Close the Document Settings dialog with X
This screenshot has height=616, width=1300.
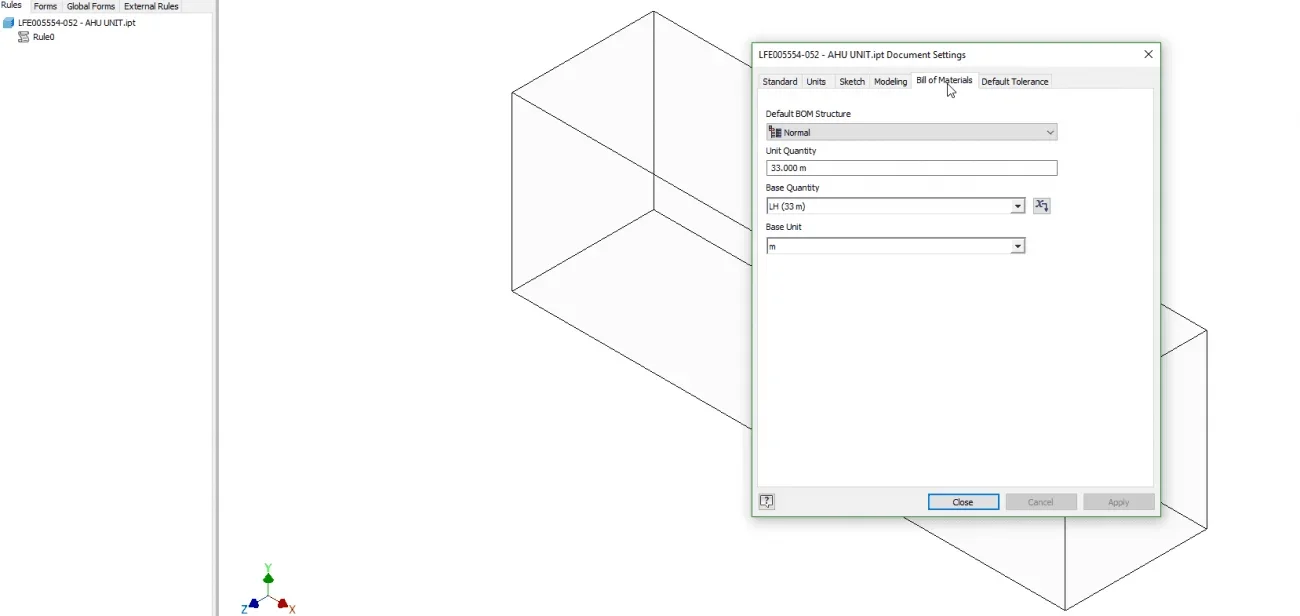pyautogui.click(x=1148, y=55)
